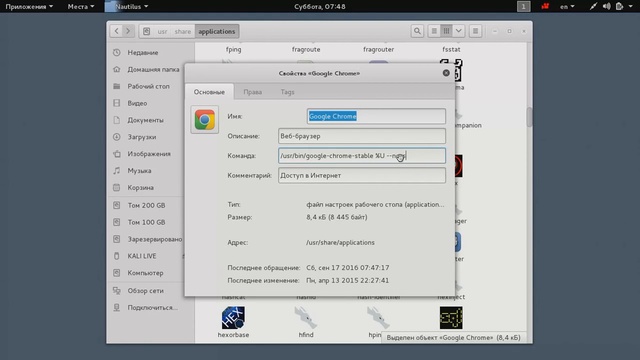Screen dimensions: 640x360
Task: Open the Nautilus app menu in top bar
Action: click(127, 7)
